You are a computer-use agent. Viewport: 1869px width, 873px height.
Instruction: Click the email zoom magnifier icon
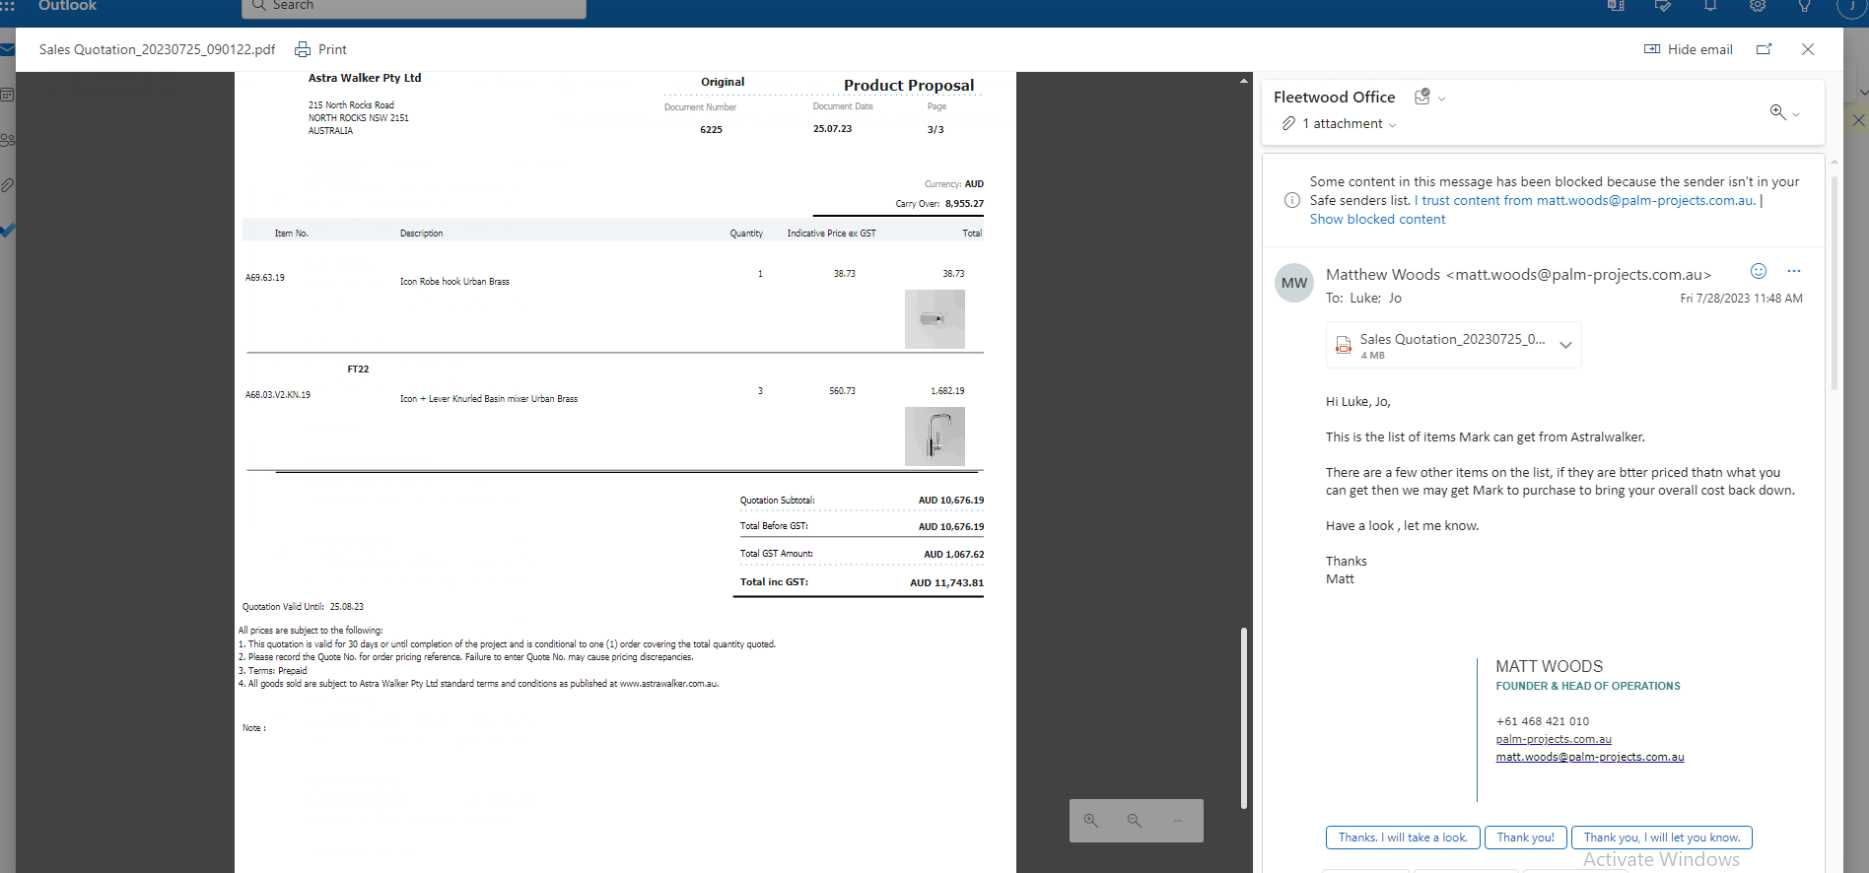click(1777, 112)
